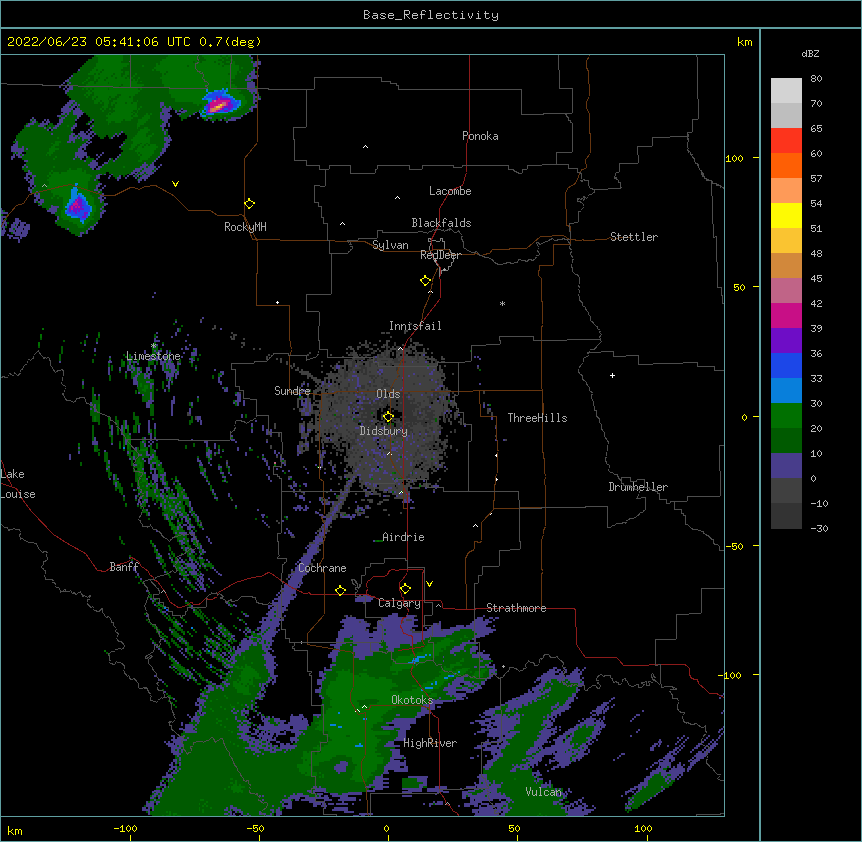Click the yellow diamond marker above Calgary label
This screenshot has height=842, width=862.
405,589
